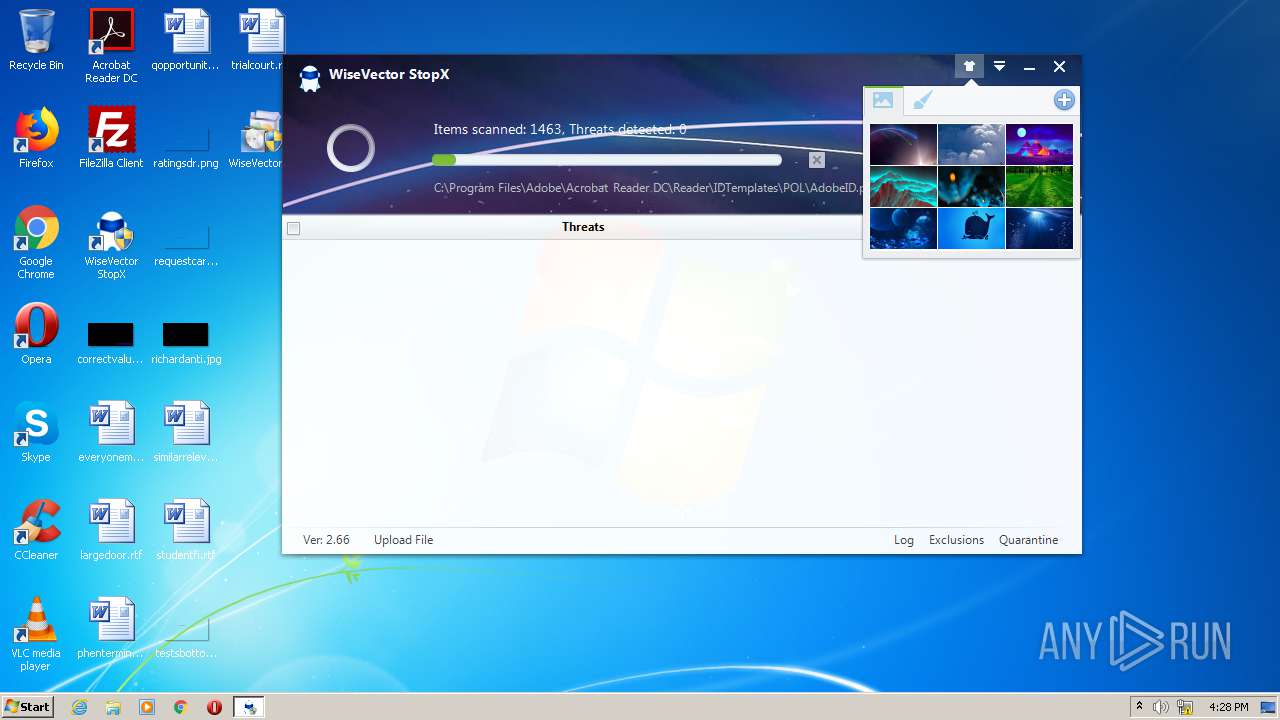Click the Upload File link

point(403,540)
